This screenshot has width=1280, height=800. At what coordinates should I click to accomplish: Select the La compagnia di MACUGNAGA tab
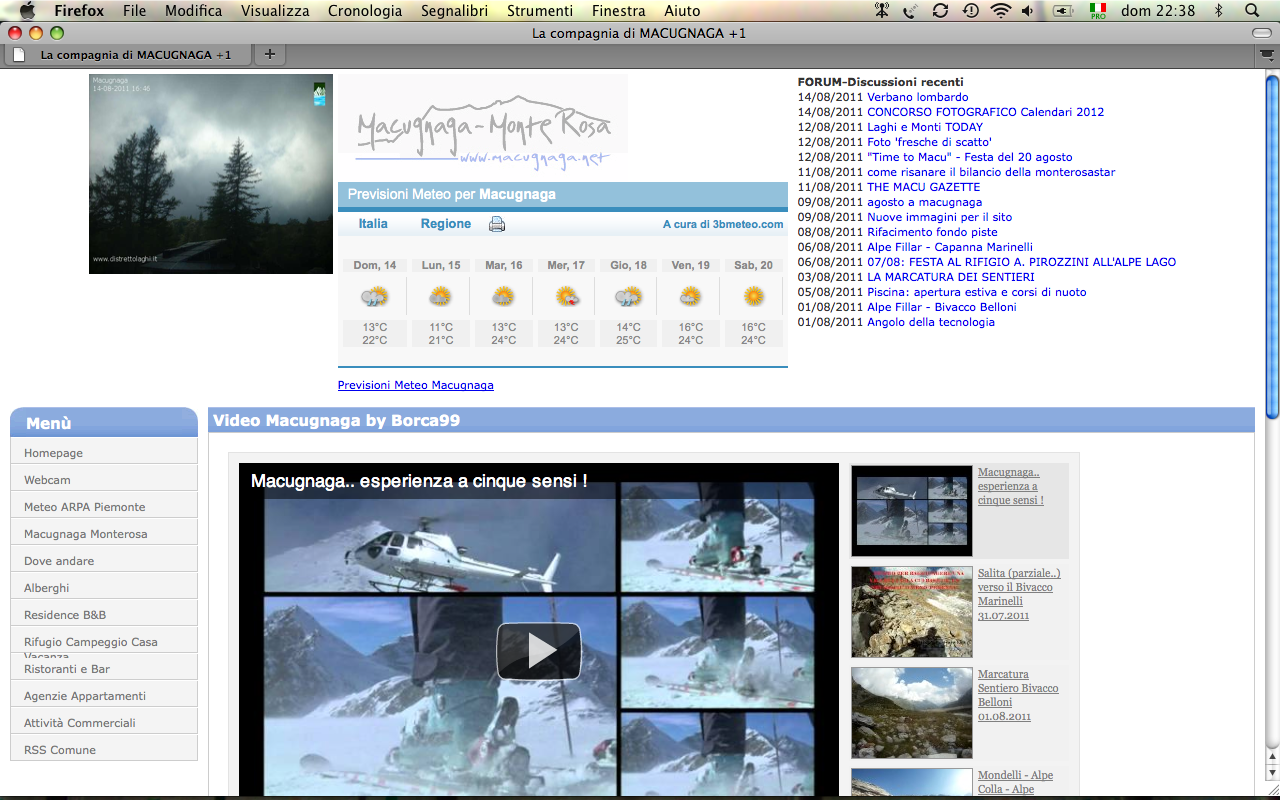pyautogui.click(x=127, y=55)
